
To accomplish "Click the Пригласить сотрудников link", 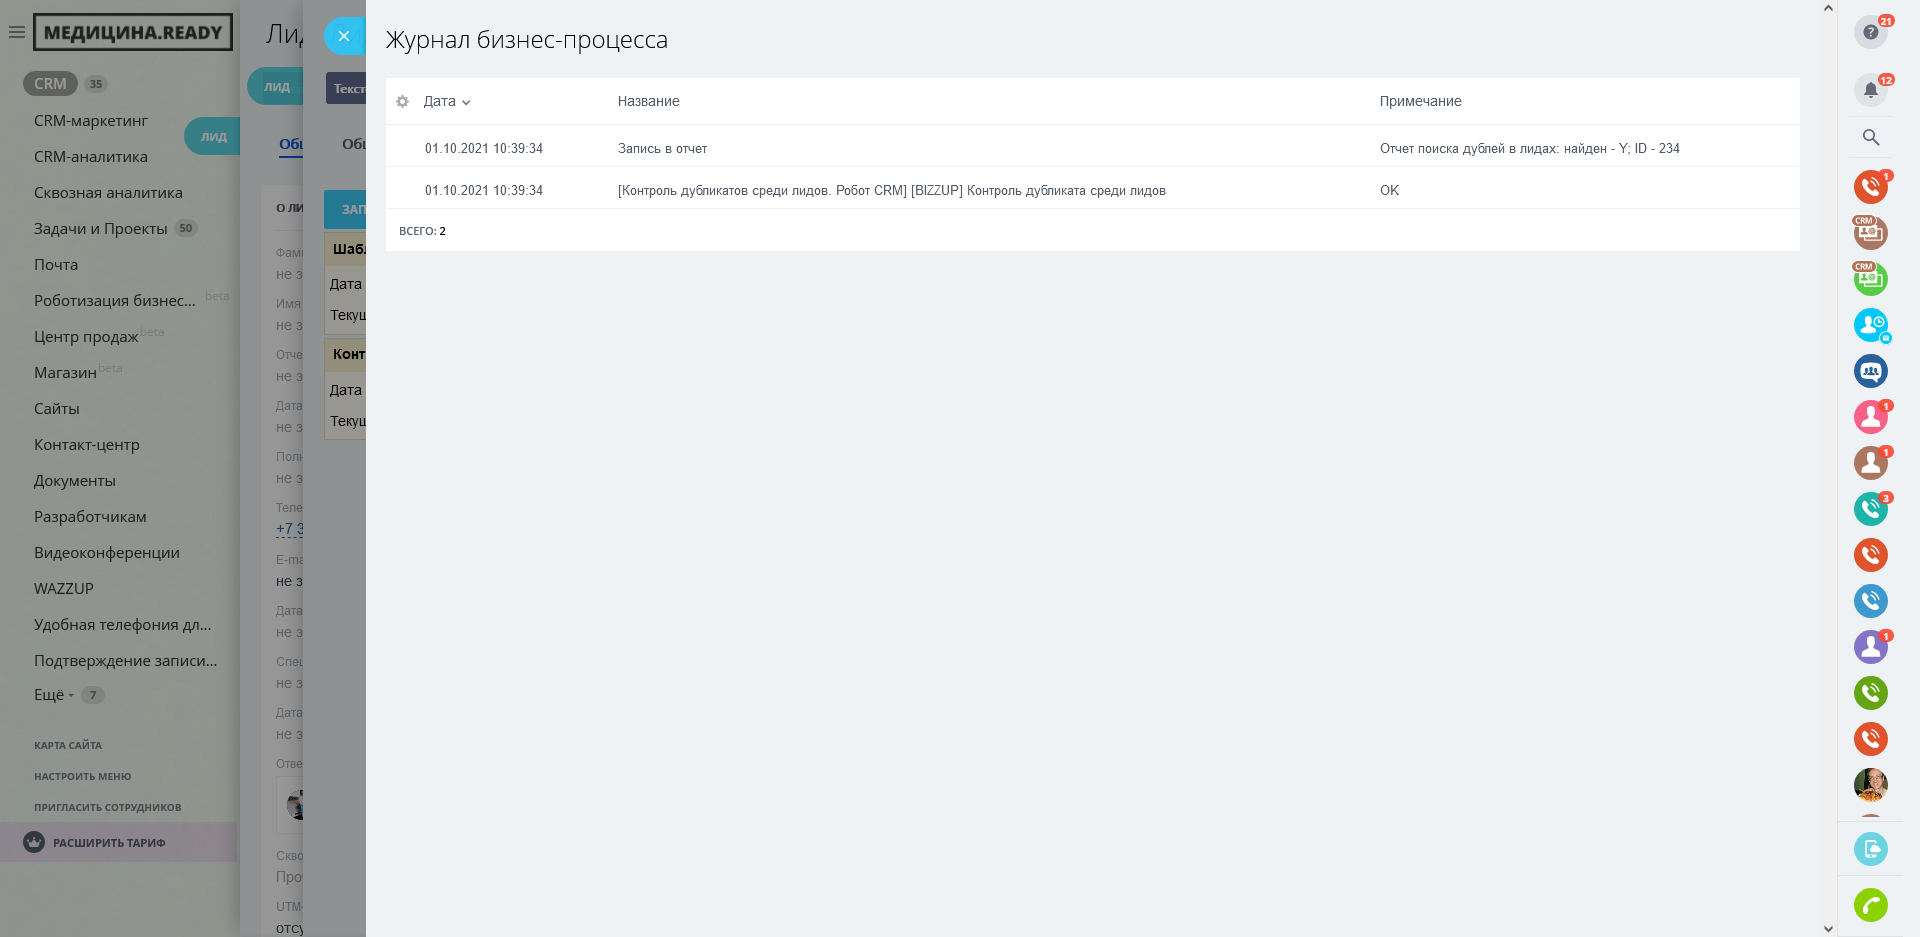I will pos(108,807).
